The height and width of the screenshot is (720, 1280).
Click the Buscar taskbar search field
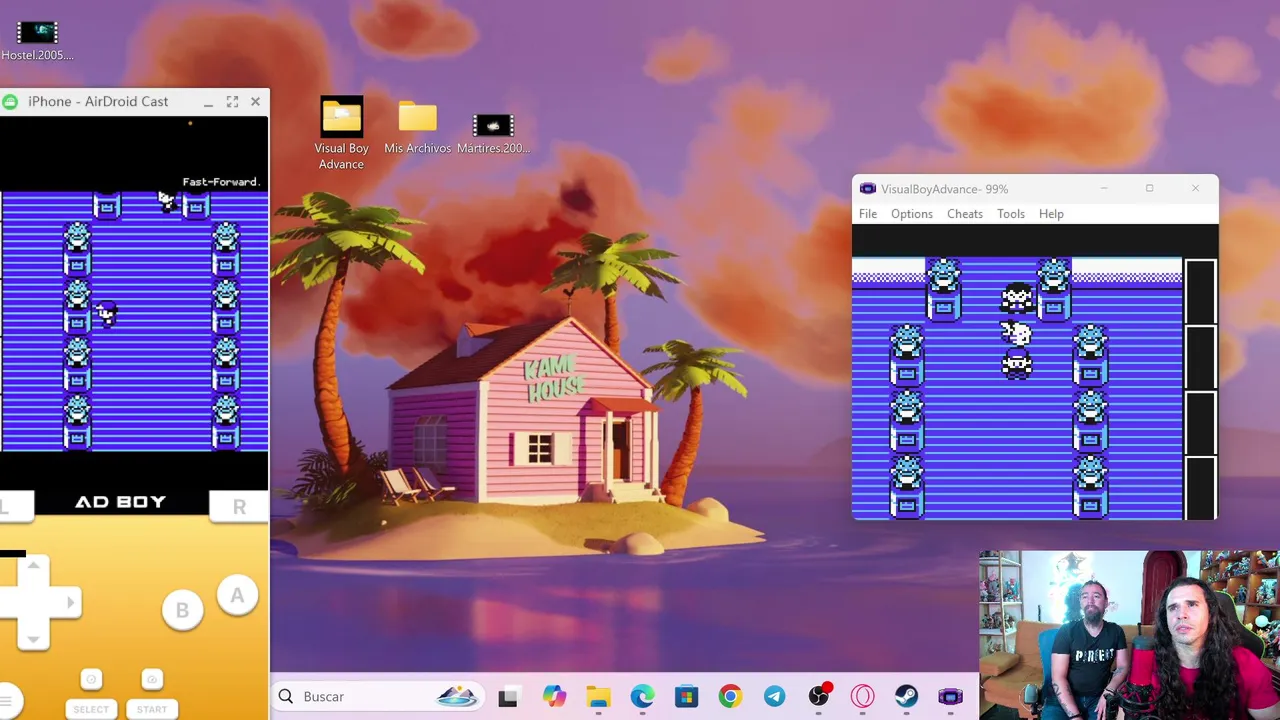coord(377,696)
